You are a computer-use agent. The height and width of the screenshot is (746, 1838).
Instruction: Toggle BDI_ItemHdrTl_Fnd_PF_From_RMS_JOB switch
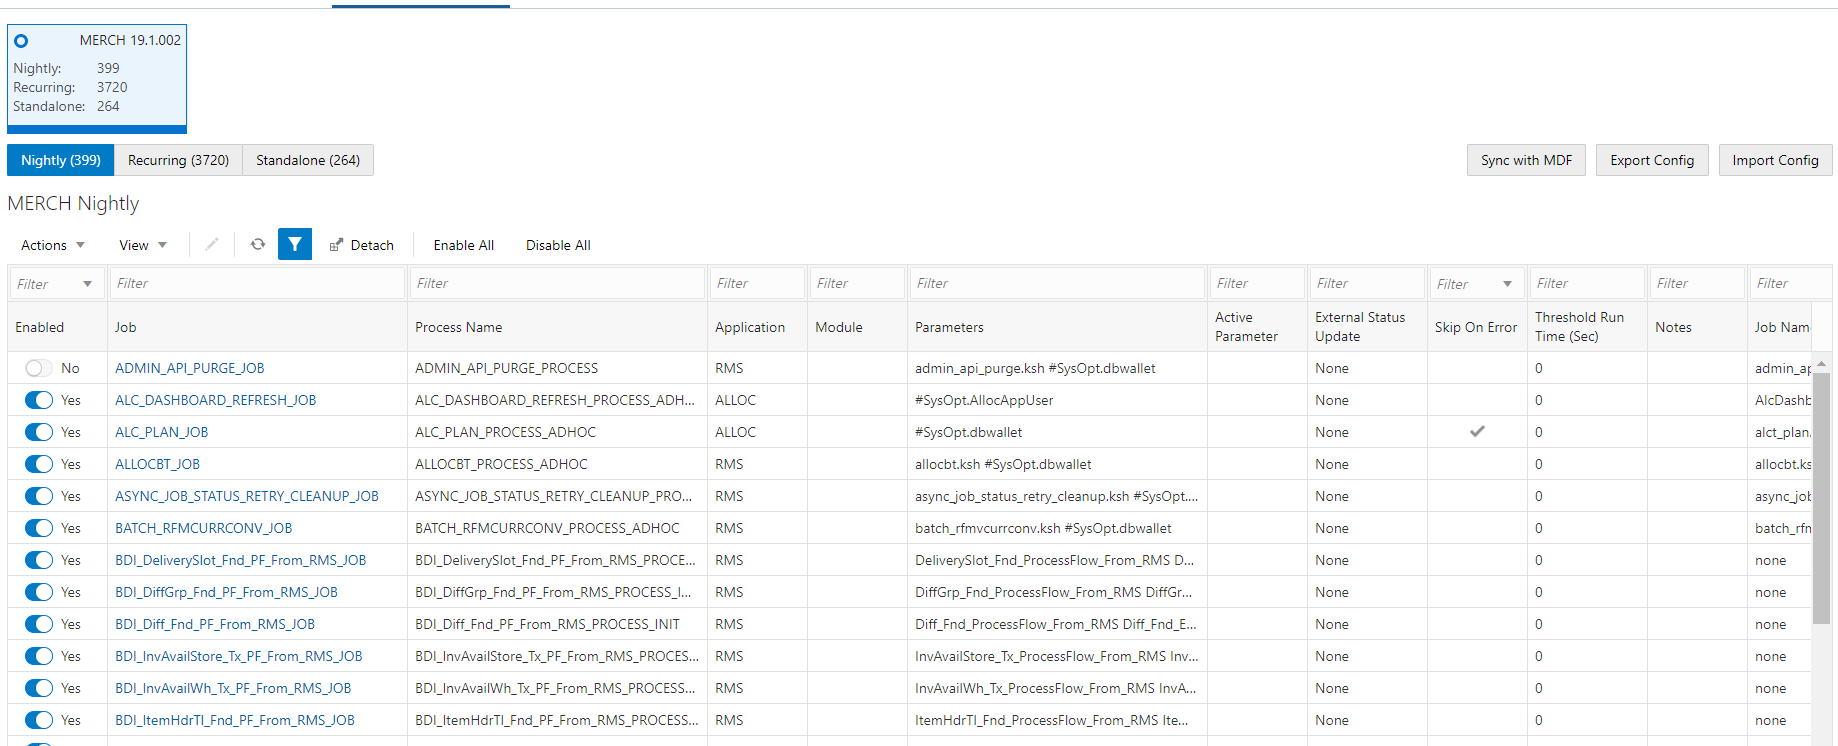pyautogui.click(x=39, y=720)
